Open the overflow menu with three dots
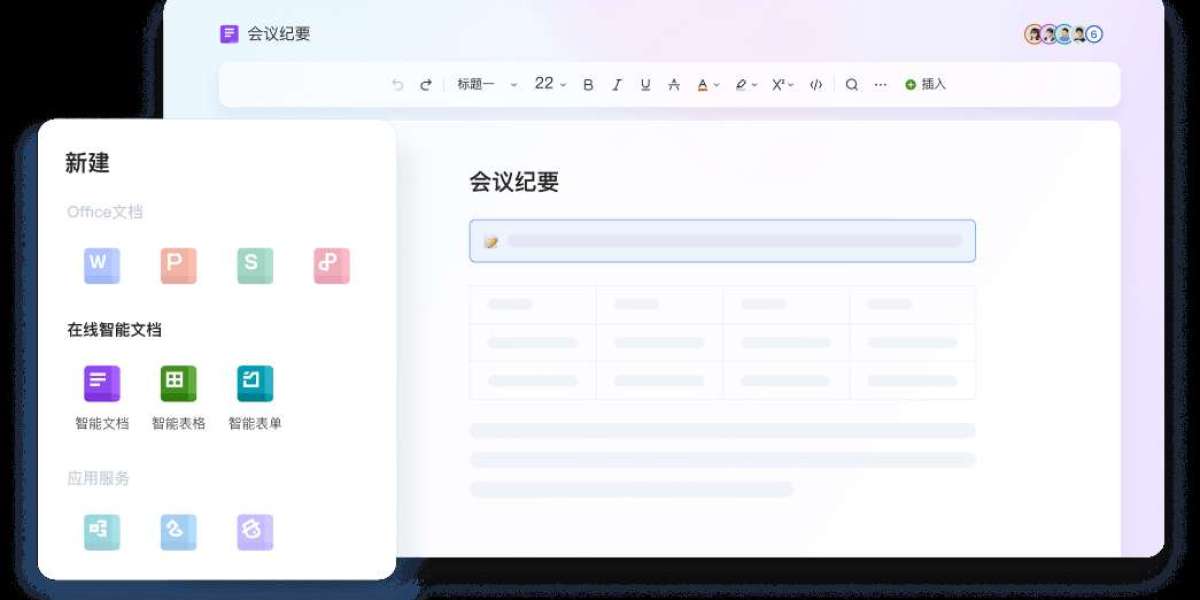This screenshot has height=600, width=1200. [x=880, y=84]
